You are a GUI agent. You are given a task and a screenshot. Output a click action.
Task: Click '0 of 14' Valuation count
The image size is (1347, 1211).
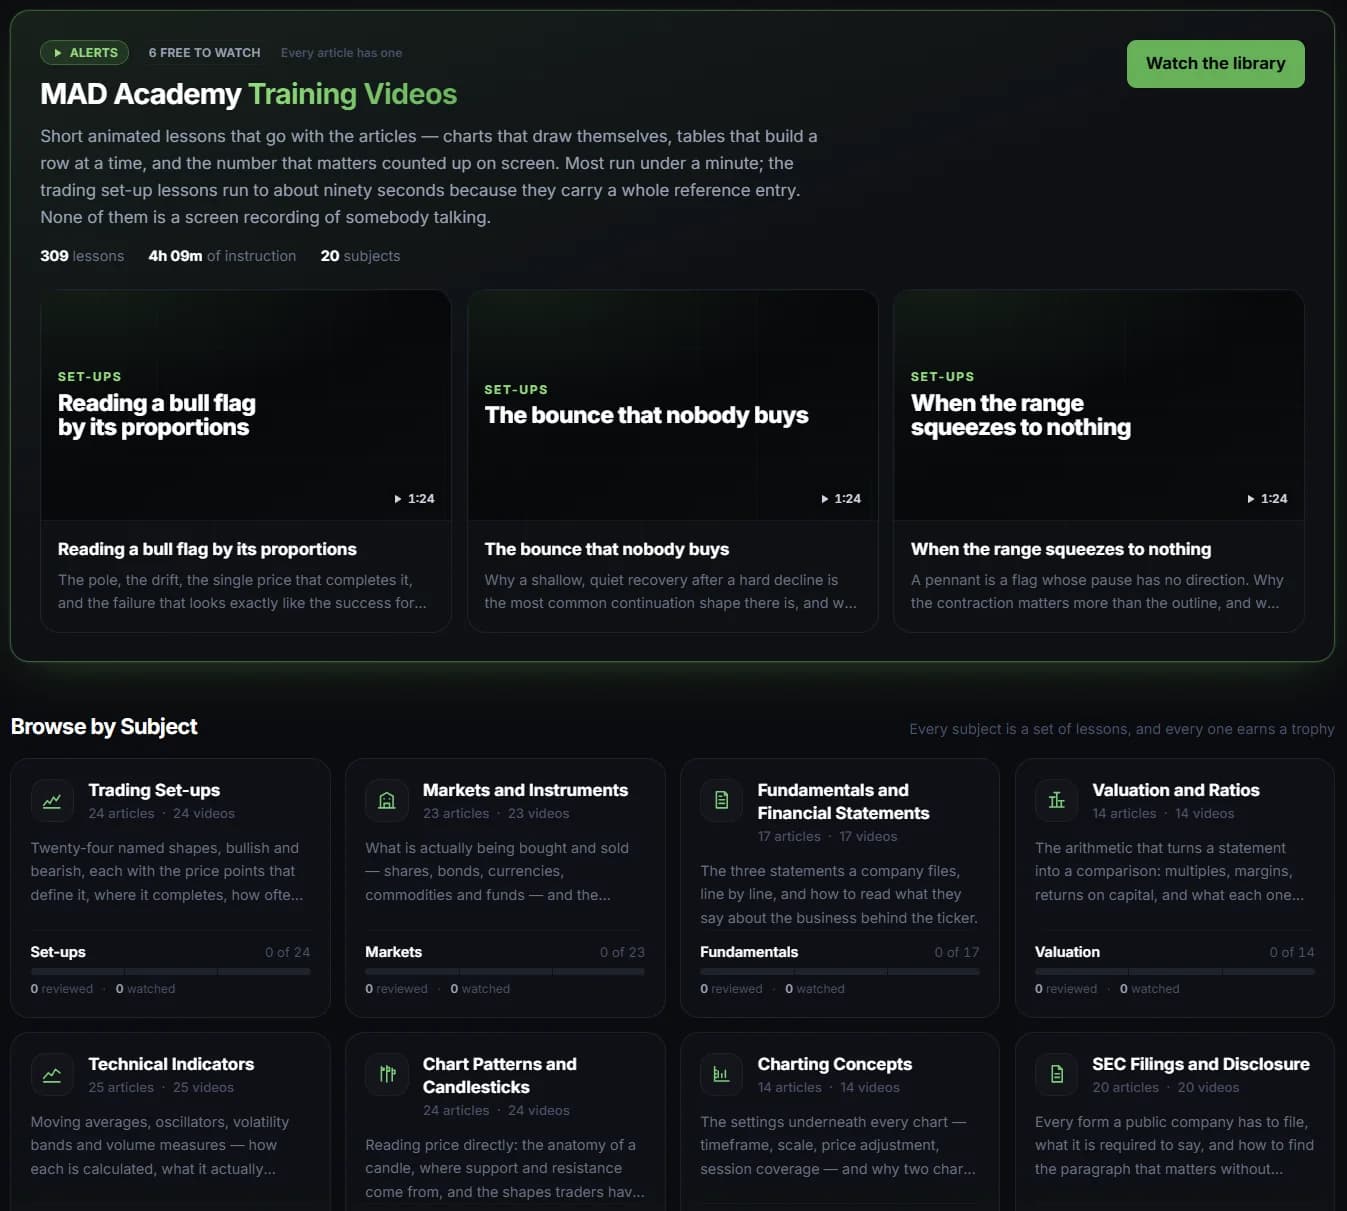1292,952
